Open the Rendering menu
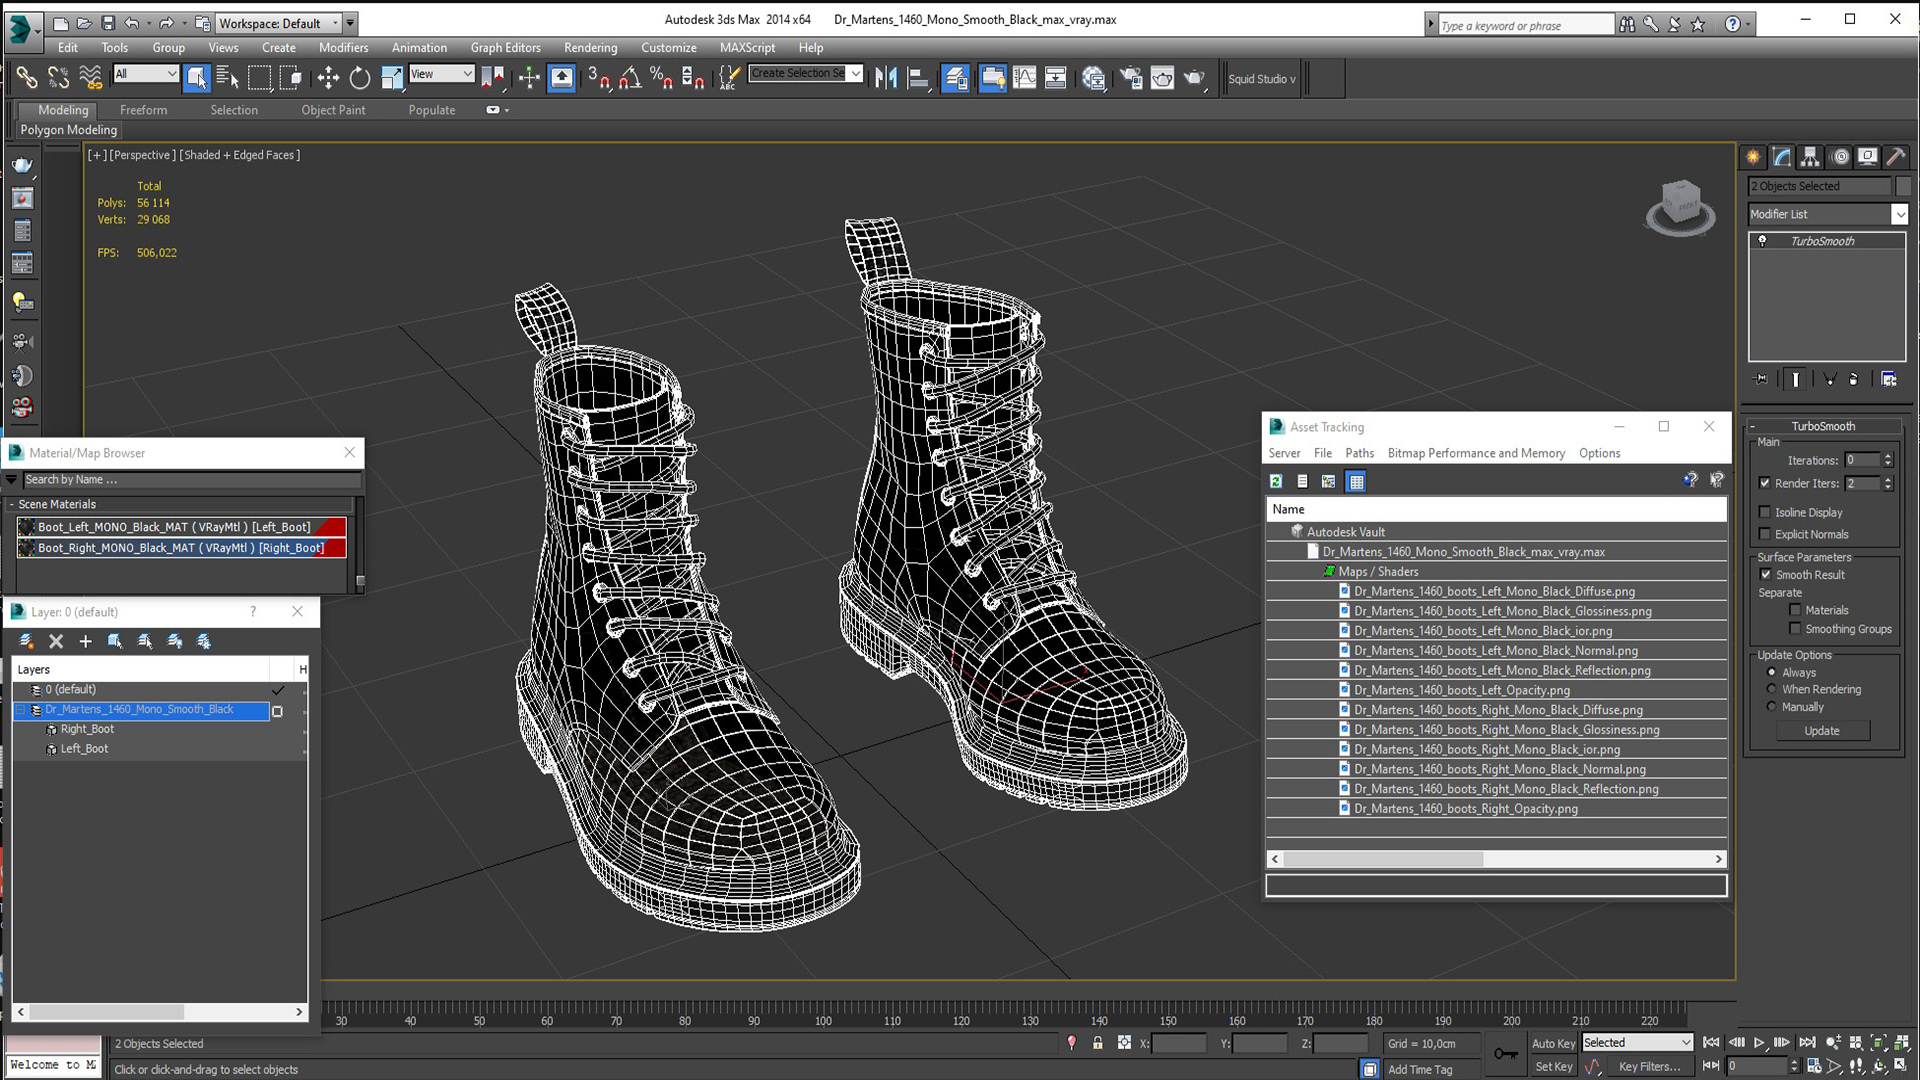1920x1080 pixels. (x=590, y=47)
